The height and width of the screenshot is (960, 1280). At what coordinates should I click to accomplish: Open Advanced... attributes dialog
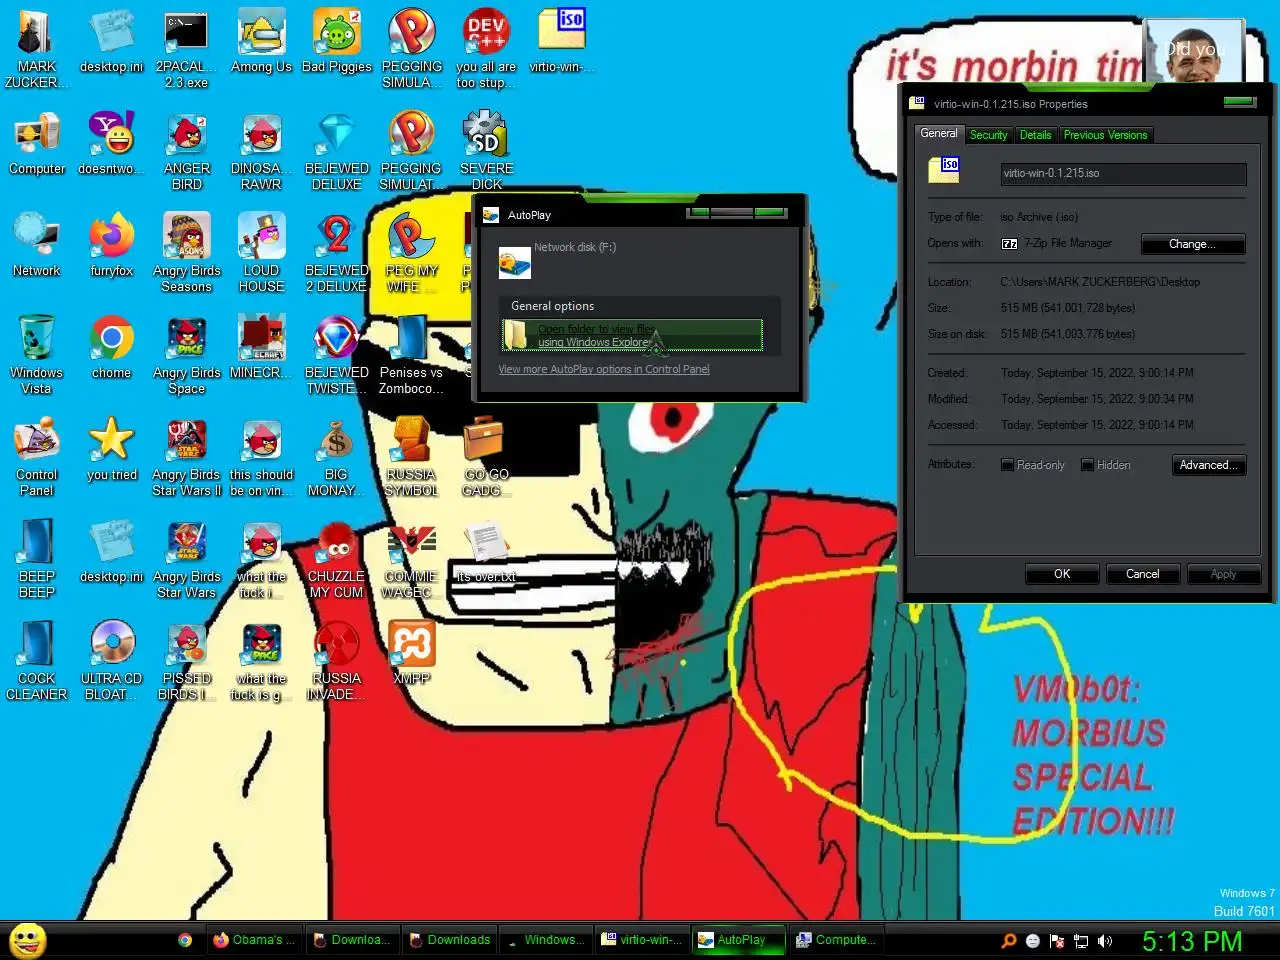(x=1208, y=465)
